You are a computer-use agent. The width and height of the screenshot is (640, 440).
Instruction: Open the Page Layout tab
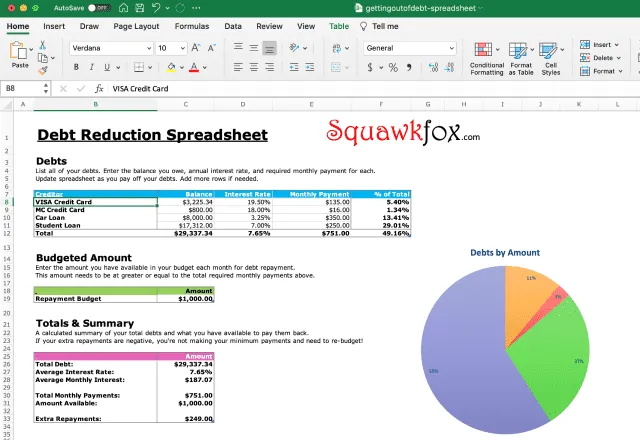(x=136, y=26)
